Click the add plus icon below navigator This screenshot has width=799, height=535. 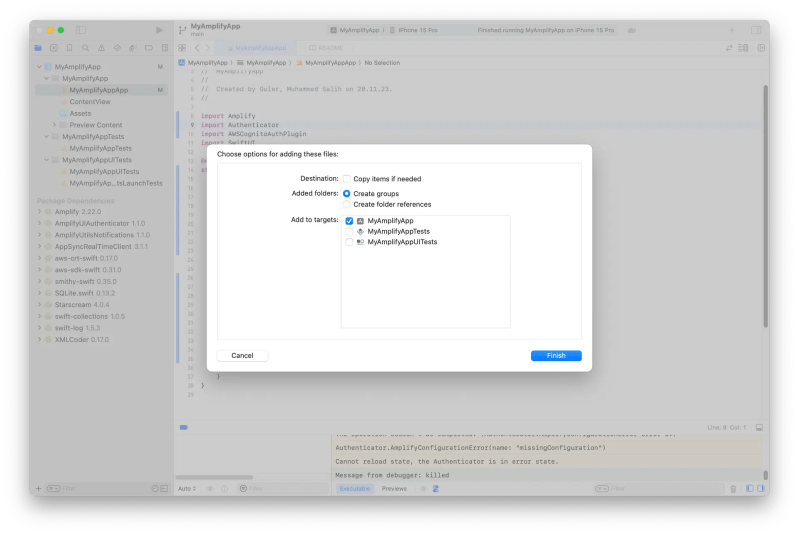pos(39,489)
